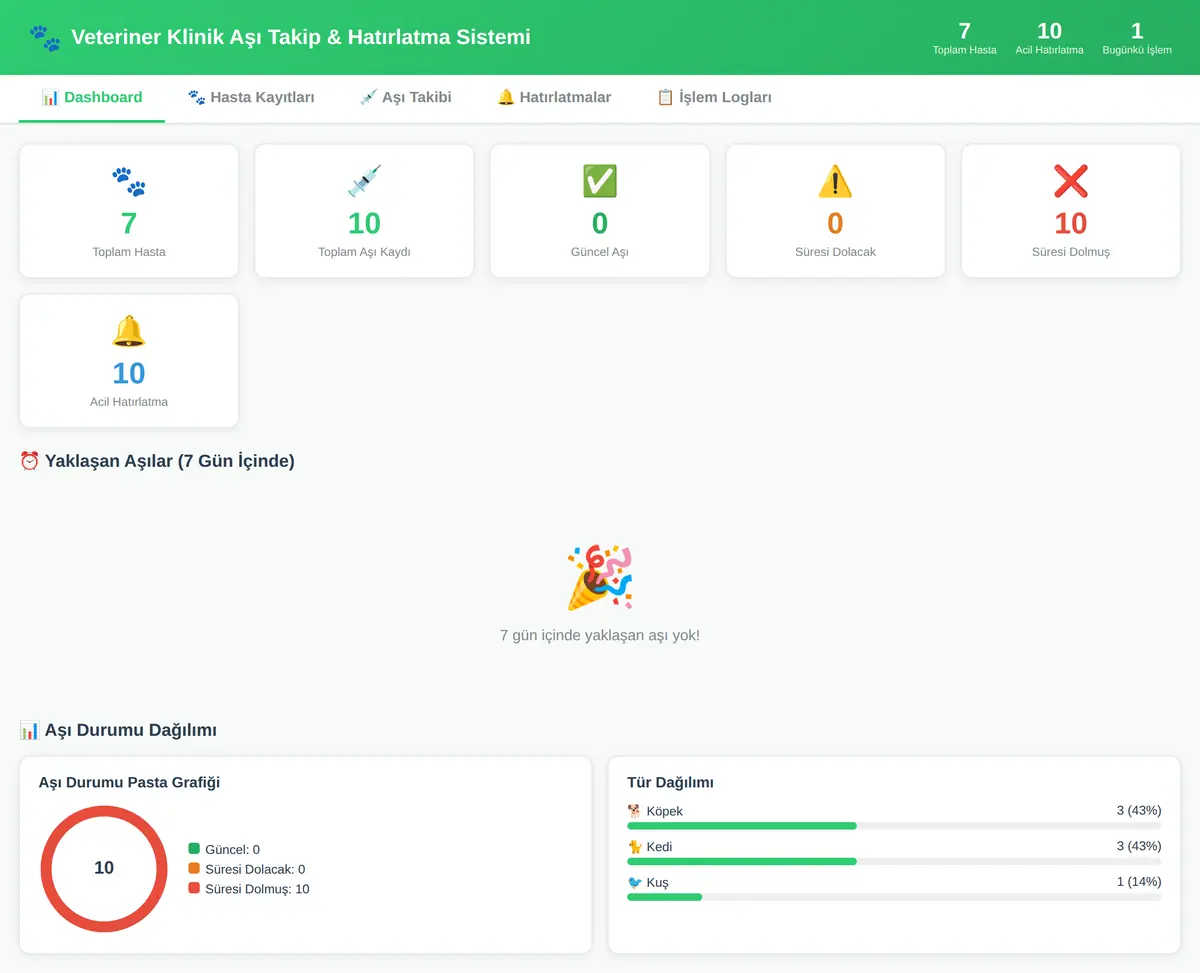This screenshot has width=1200, height=973.
Task: Click the orange Süresi Dolacak legend swatch
Action: pos(194,868)
